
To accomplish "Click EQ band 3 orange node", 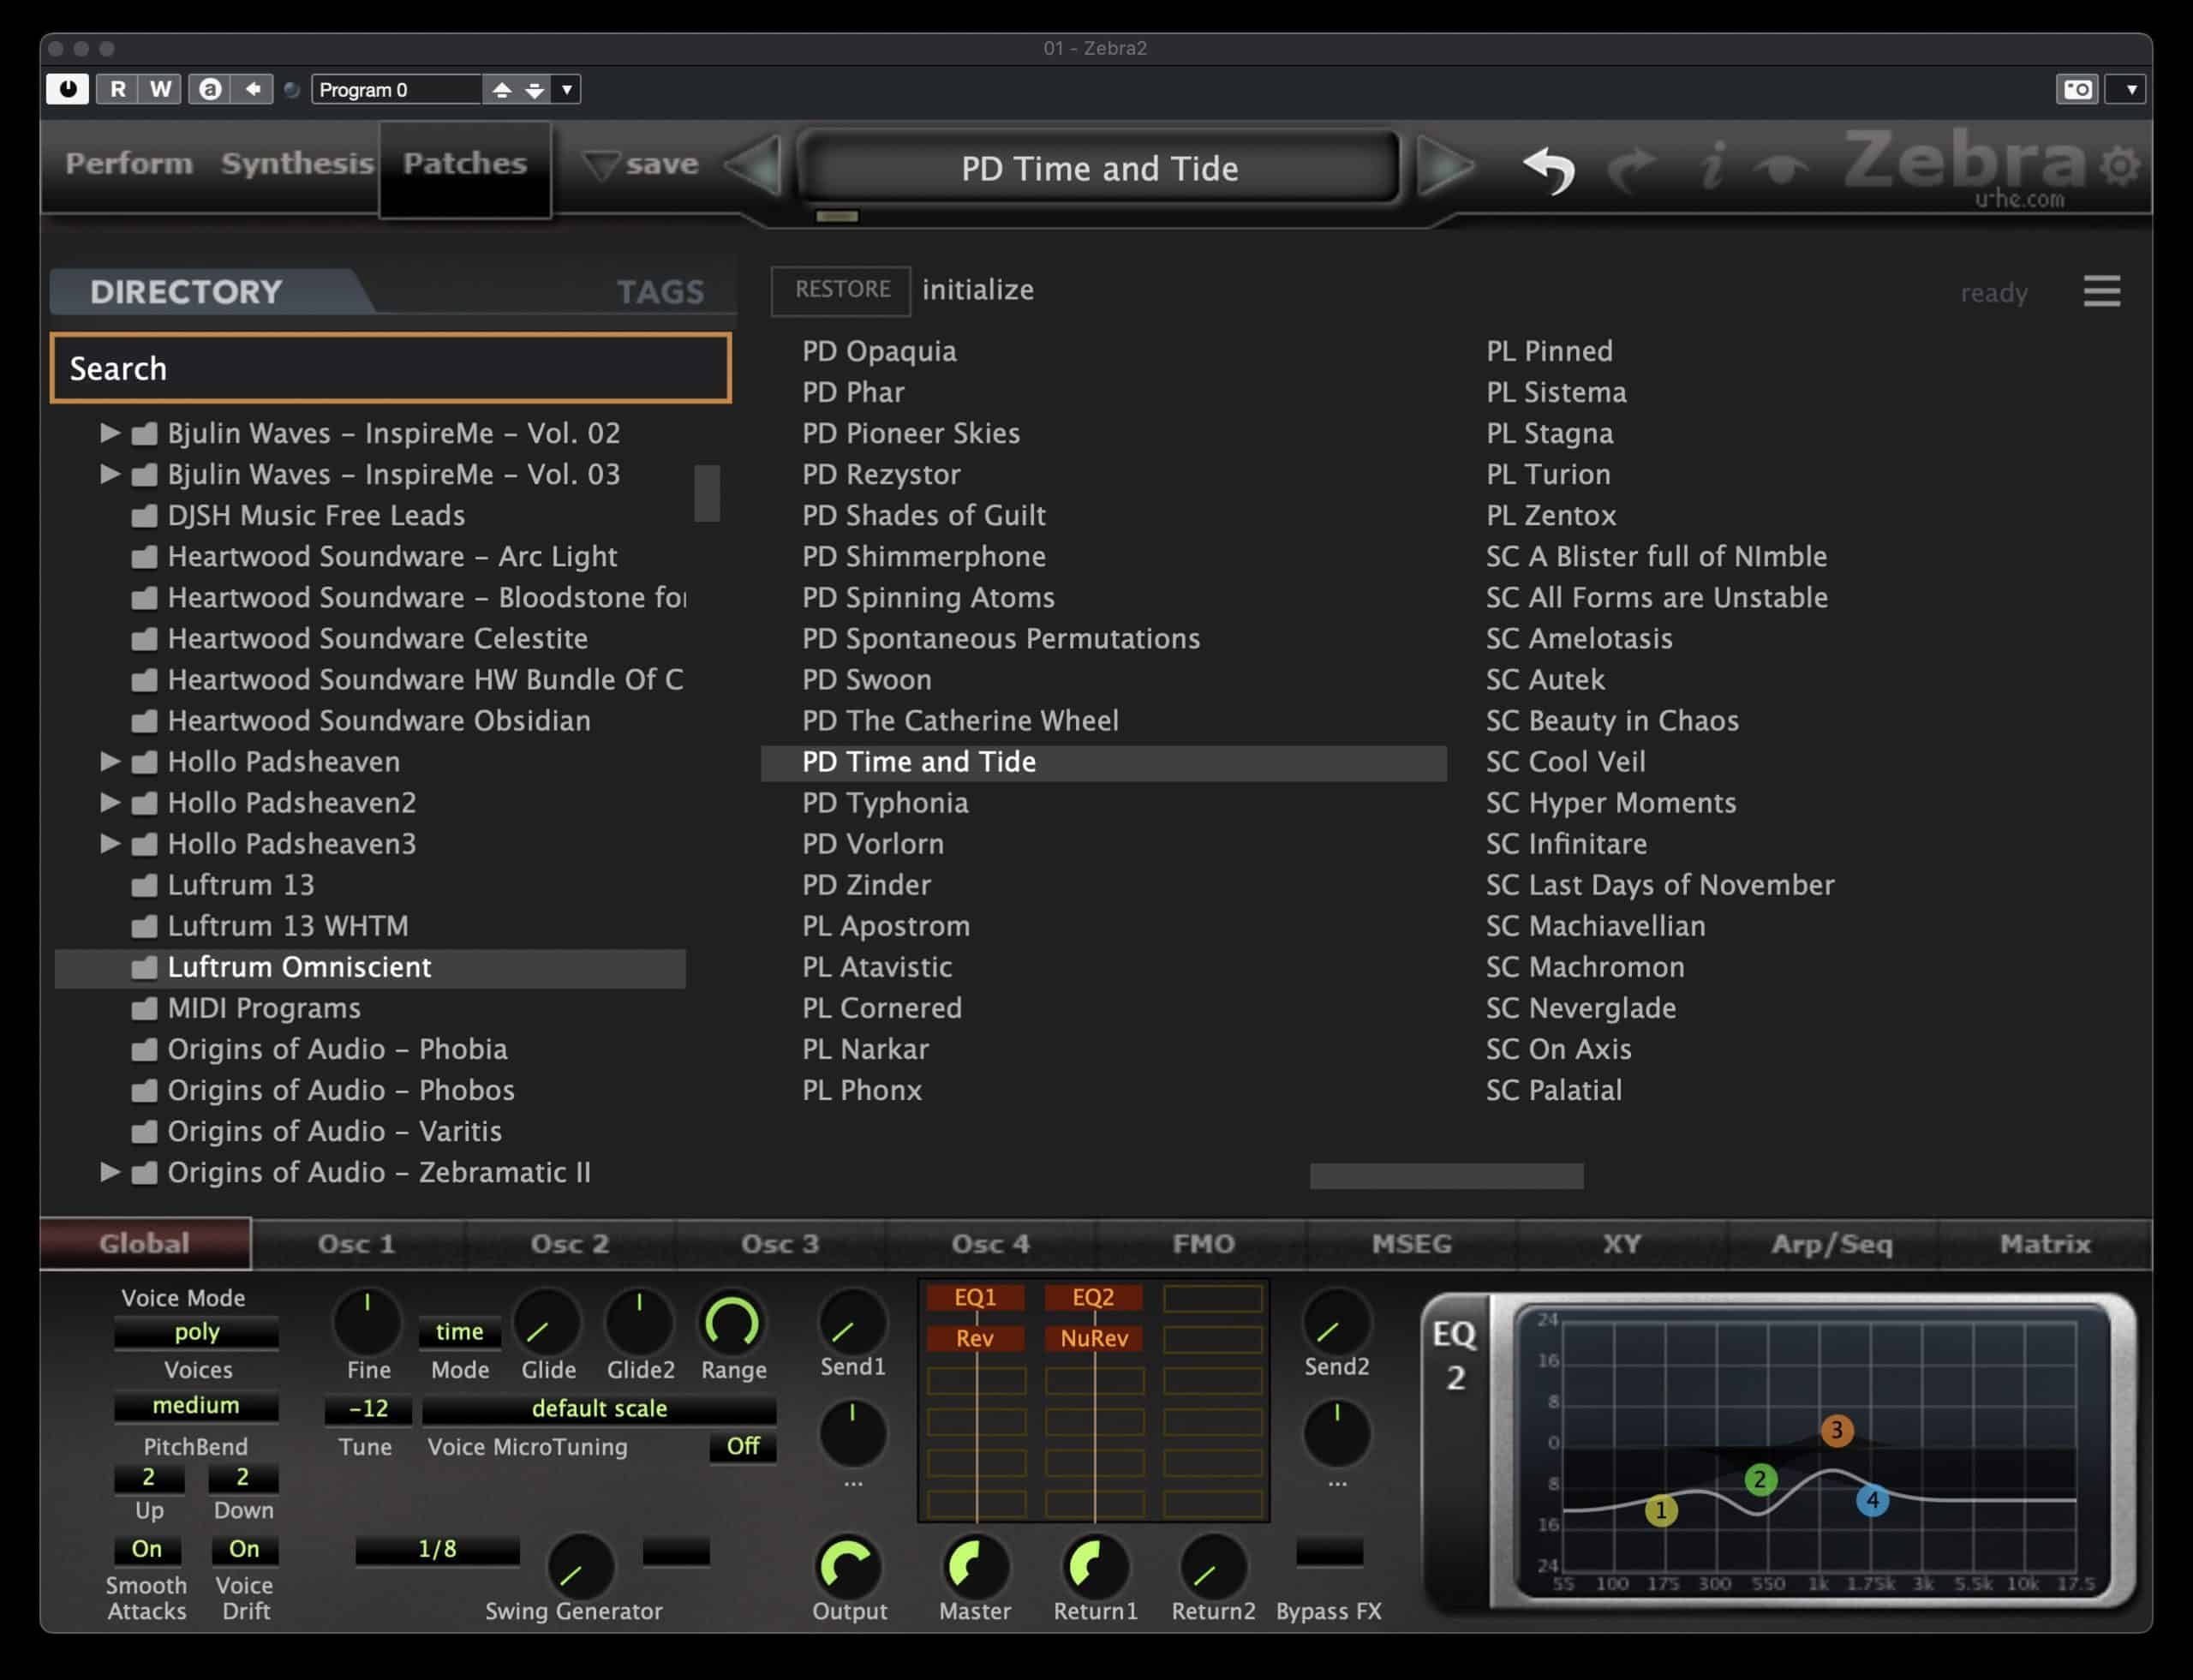I will tap(1836, 1430).
